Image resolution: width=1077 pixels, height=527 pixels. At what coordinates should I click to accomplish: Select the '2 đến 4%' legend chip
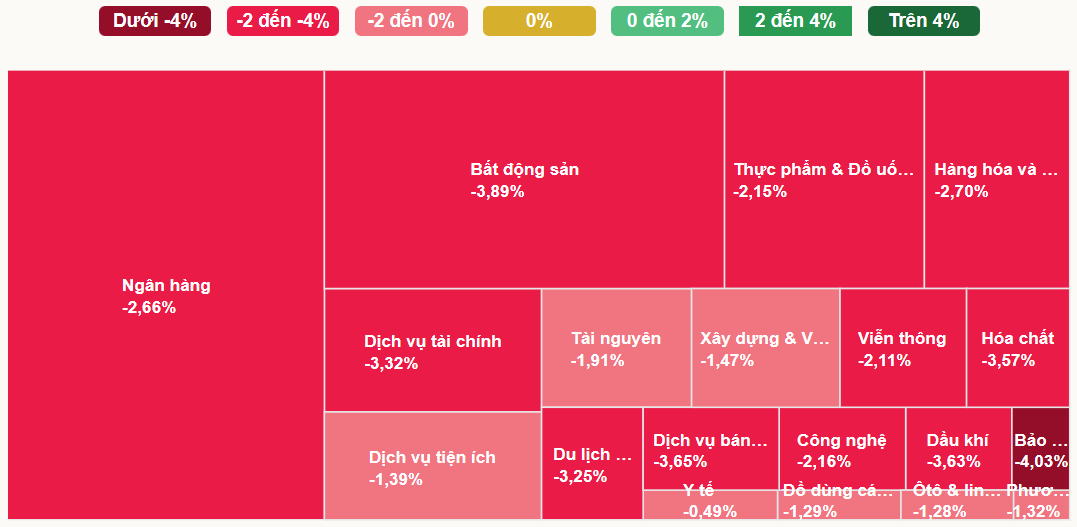pos(795,21)
